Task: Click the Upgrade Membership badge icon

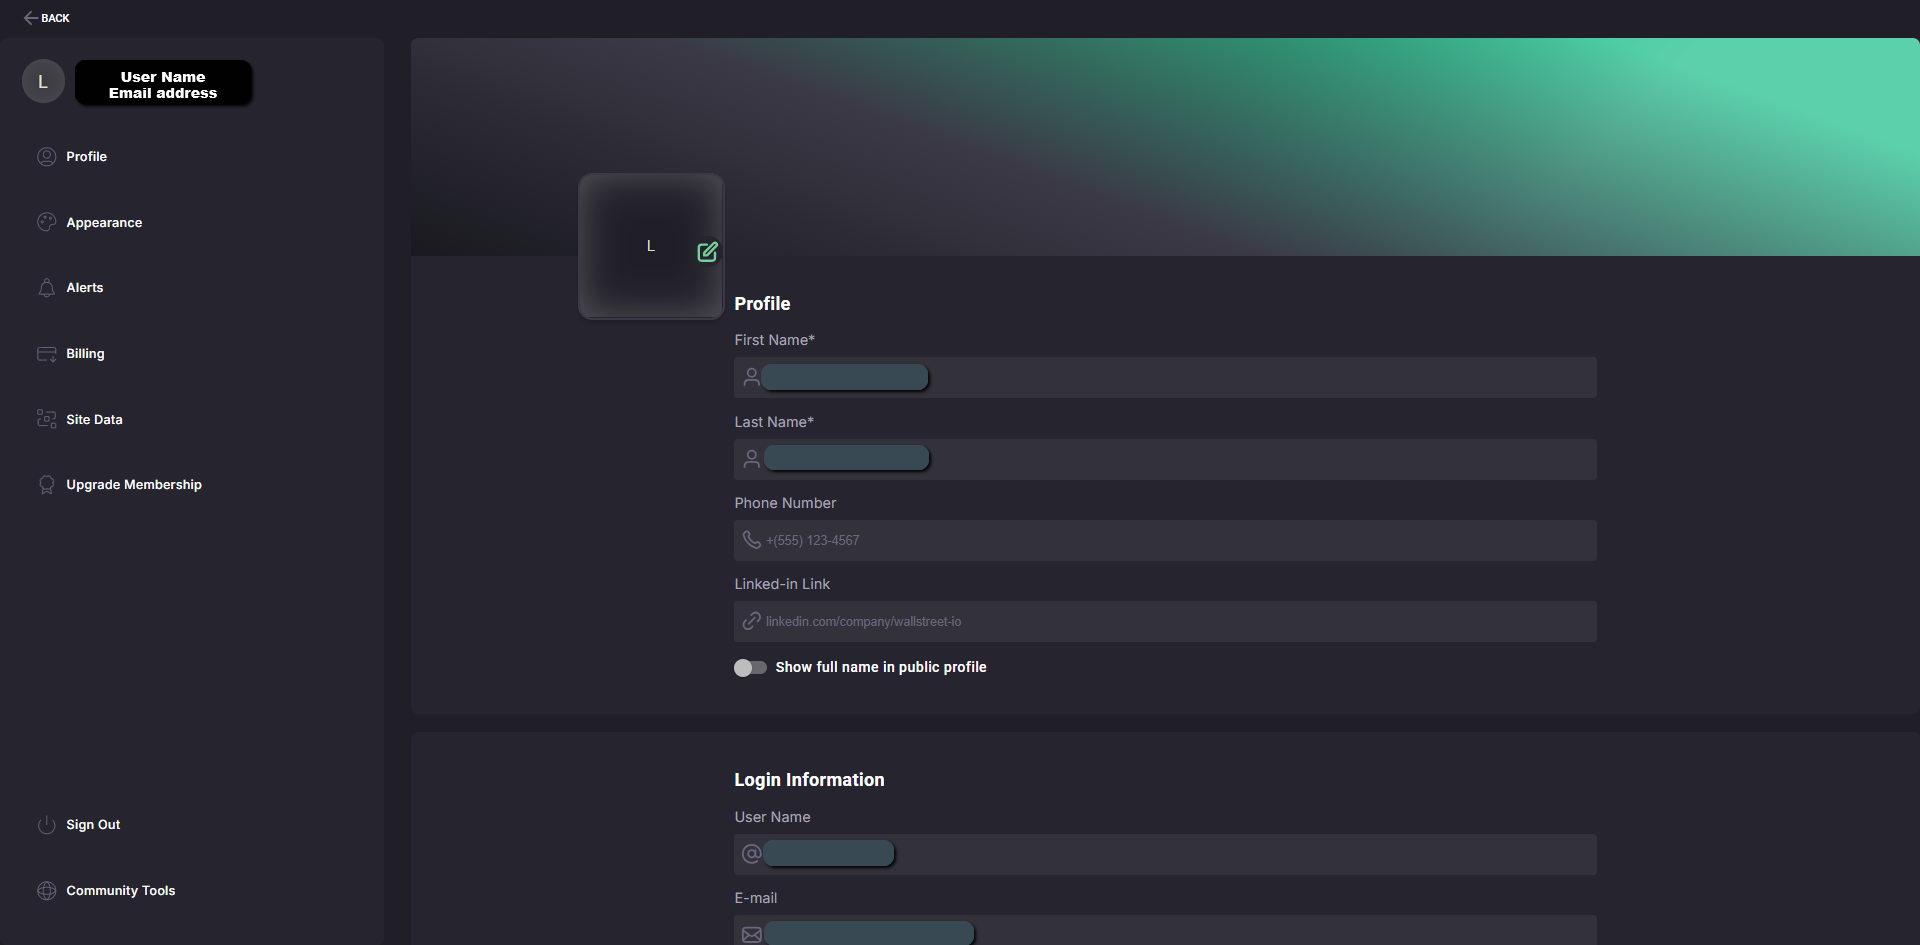Action: pyautogui.click(x=46, y=485)
